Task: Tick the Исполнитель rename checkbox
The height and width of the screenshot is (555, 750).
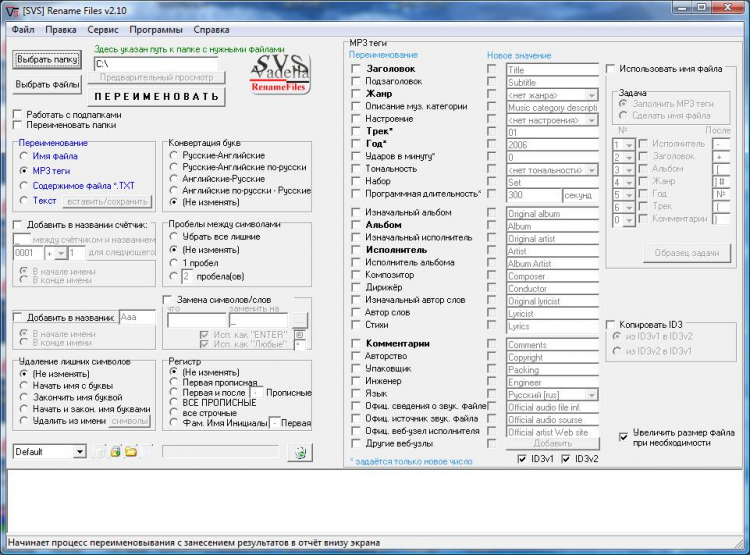Action: point(356,250)
